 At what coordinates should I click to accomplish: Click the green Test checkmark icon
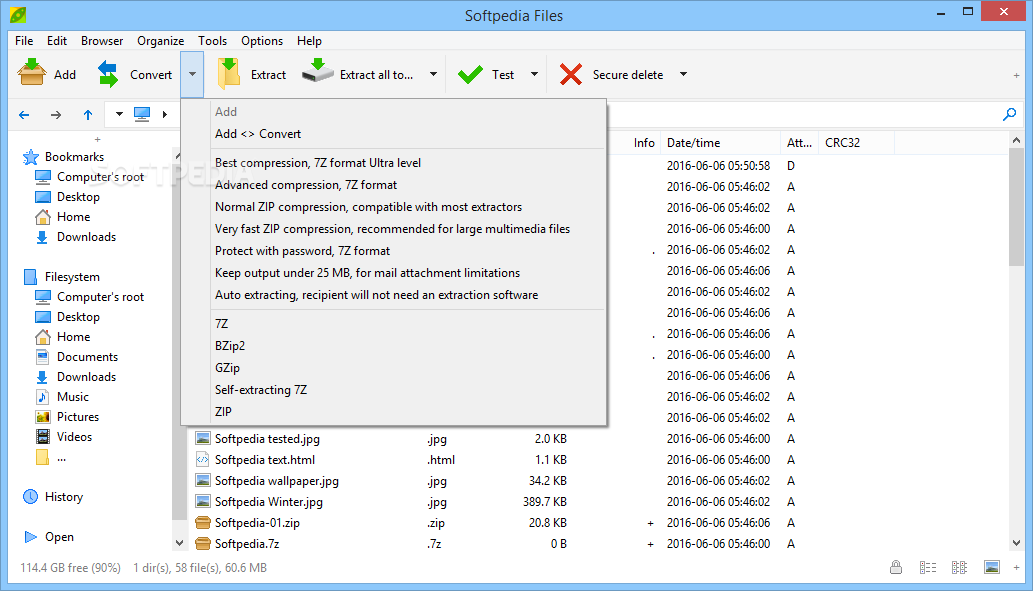click(470, 74)
